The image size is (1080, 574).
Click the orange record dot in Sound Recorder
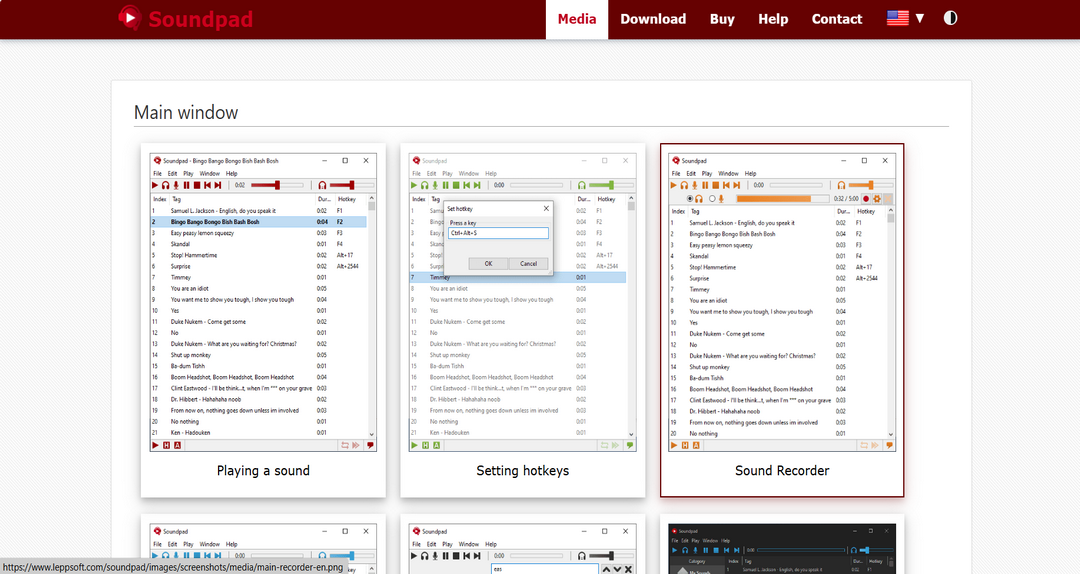tap(866, 199)
